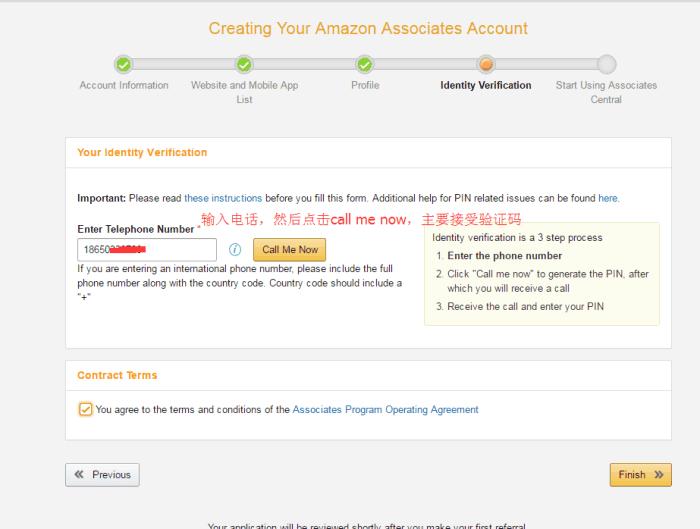Click the orange Identity Verification step circle
The height and width of the screenshot is (529, 700).
tap(486, 64)
